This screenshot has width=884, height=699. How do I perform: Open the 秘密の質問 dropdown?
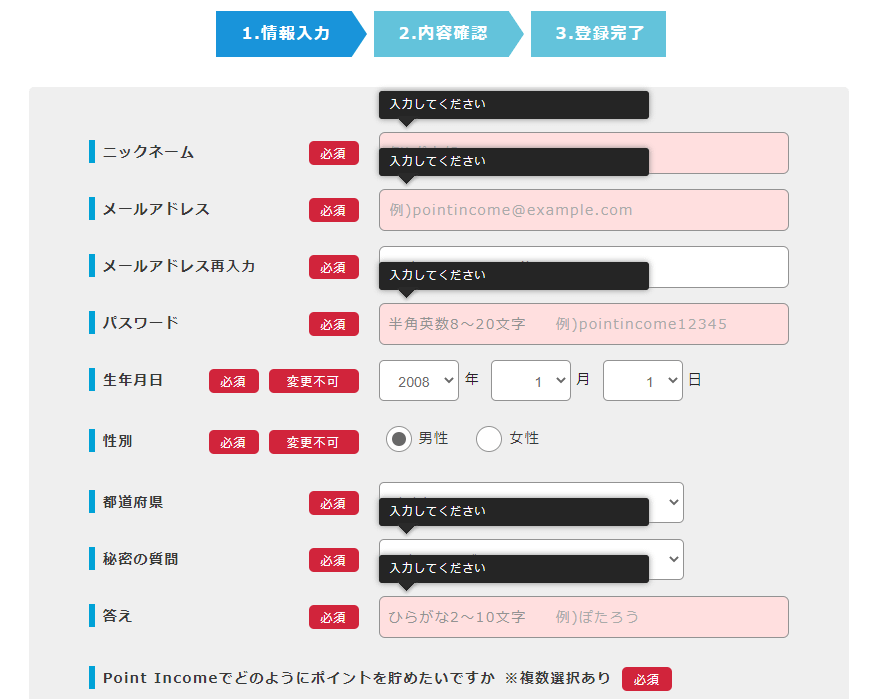tap(672, 559)
